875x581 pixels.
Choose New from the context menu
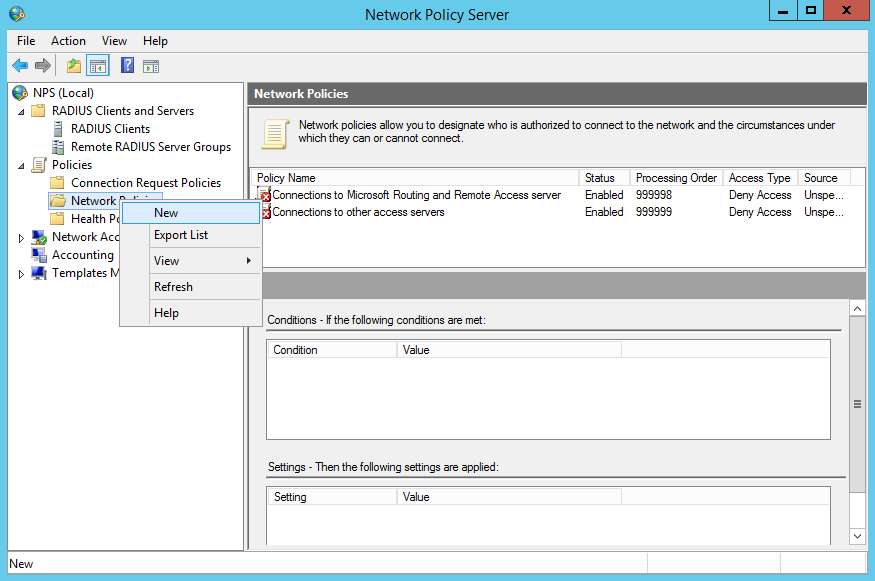coord(166,213)
